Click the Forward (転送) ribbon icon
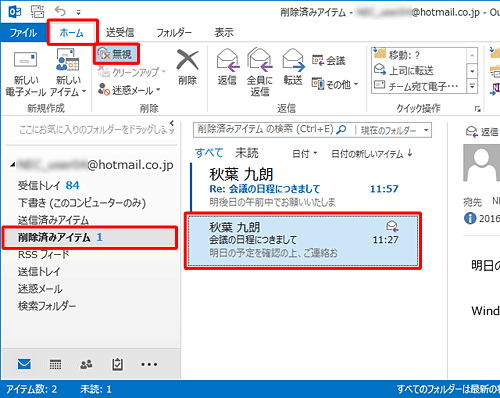 [x=293, y=68]
